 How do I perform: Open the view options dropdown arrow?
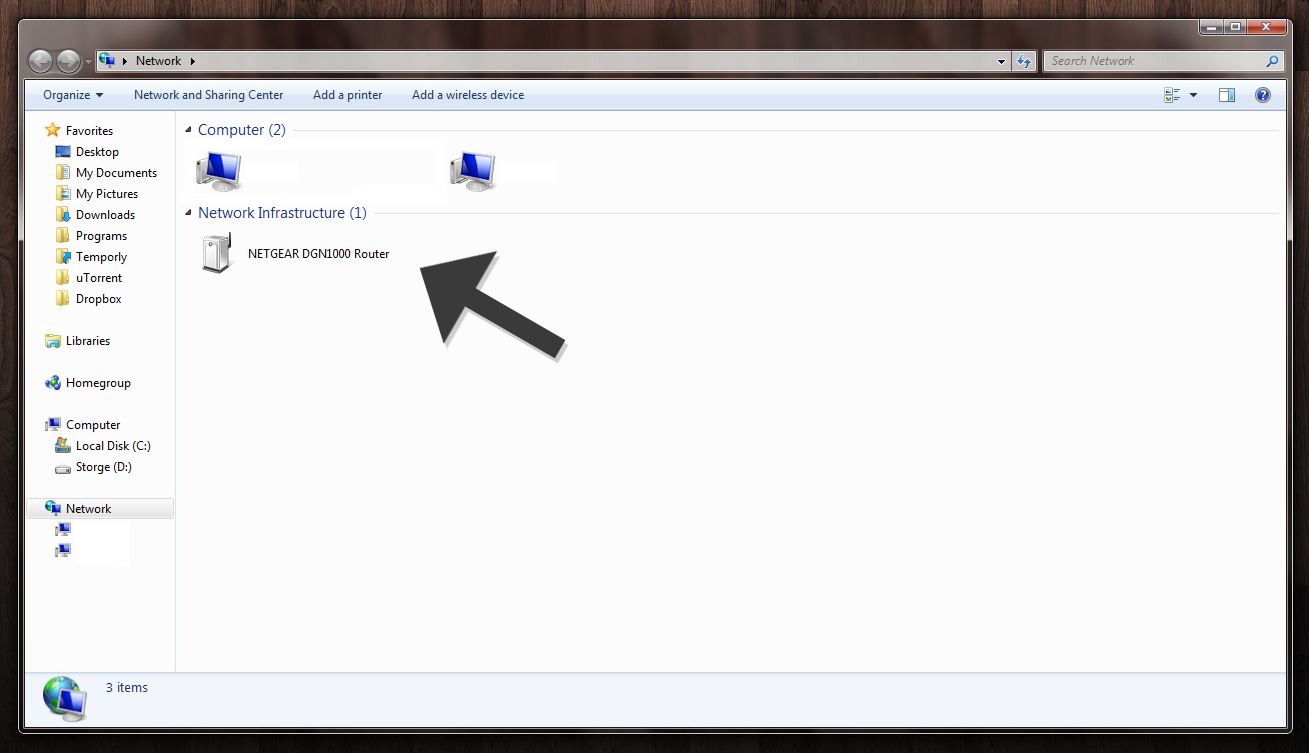tap(1193, 95)
